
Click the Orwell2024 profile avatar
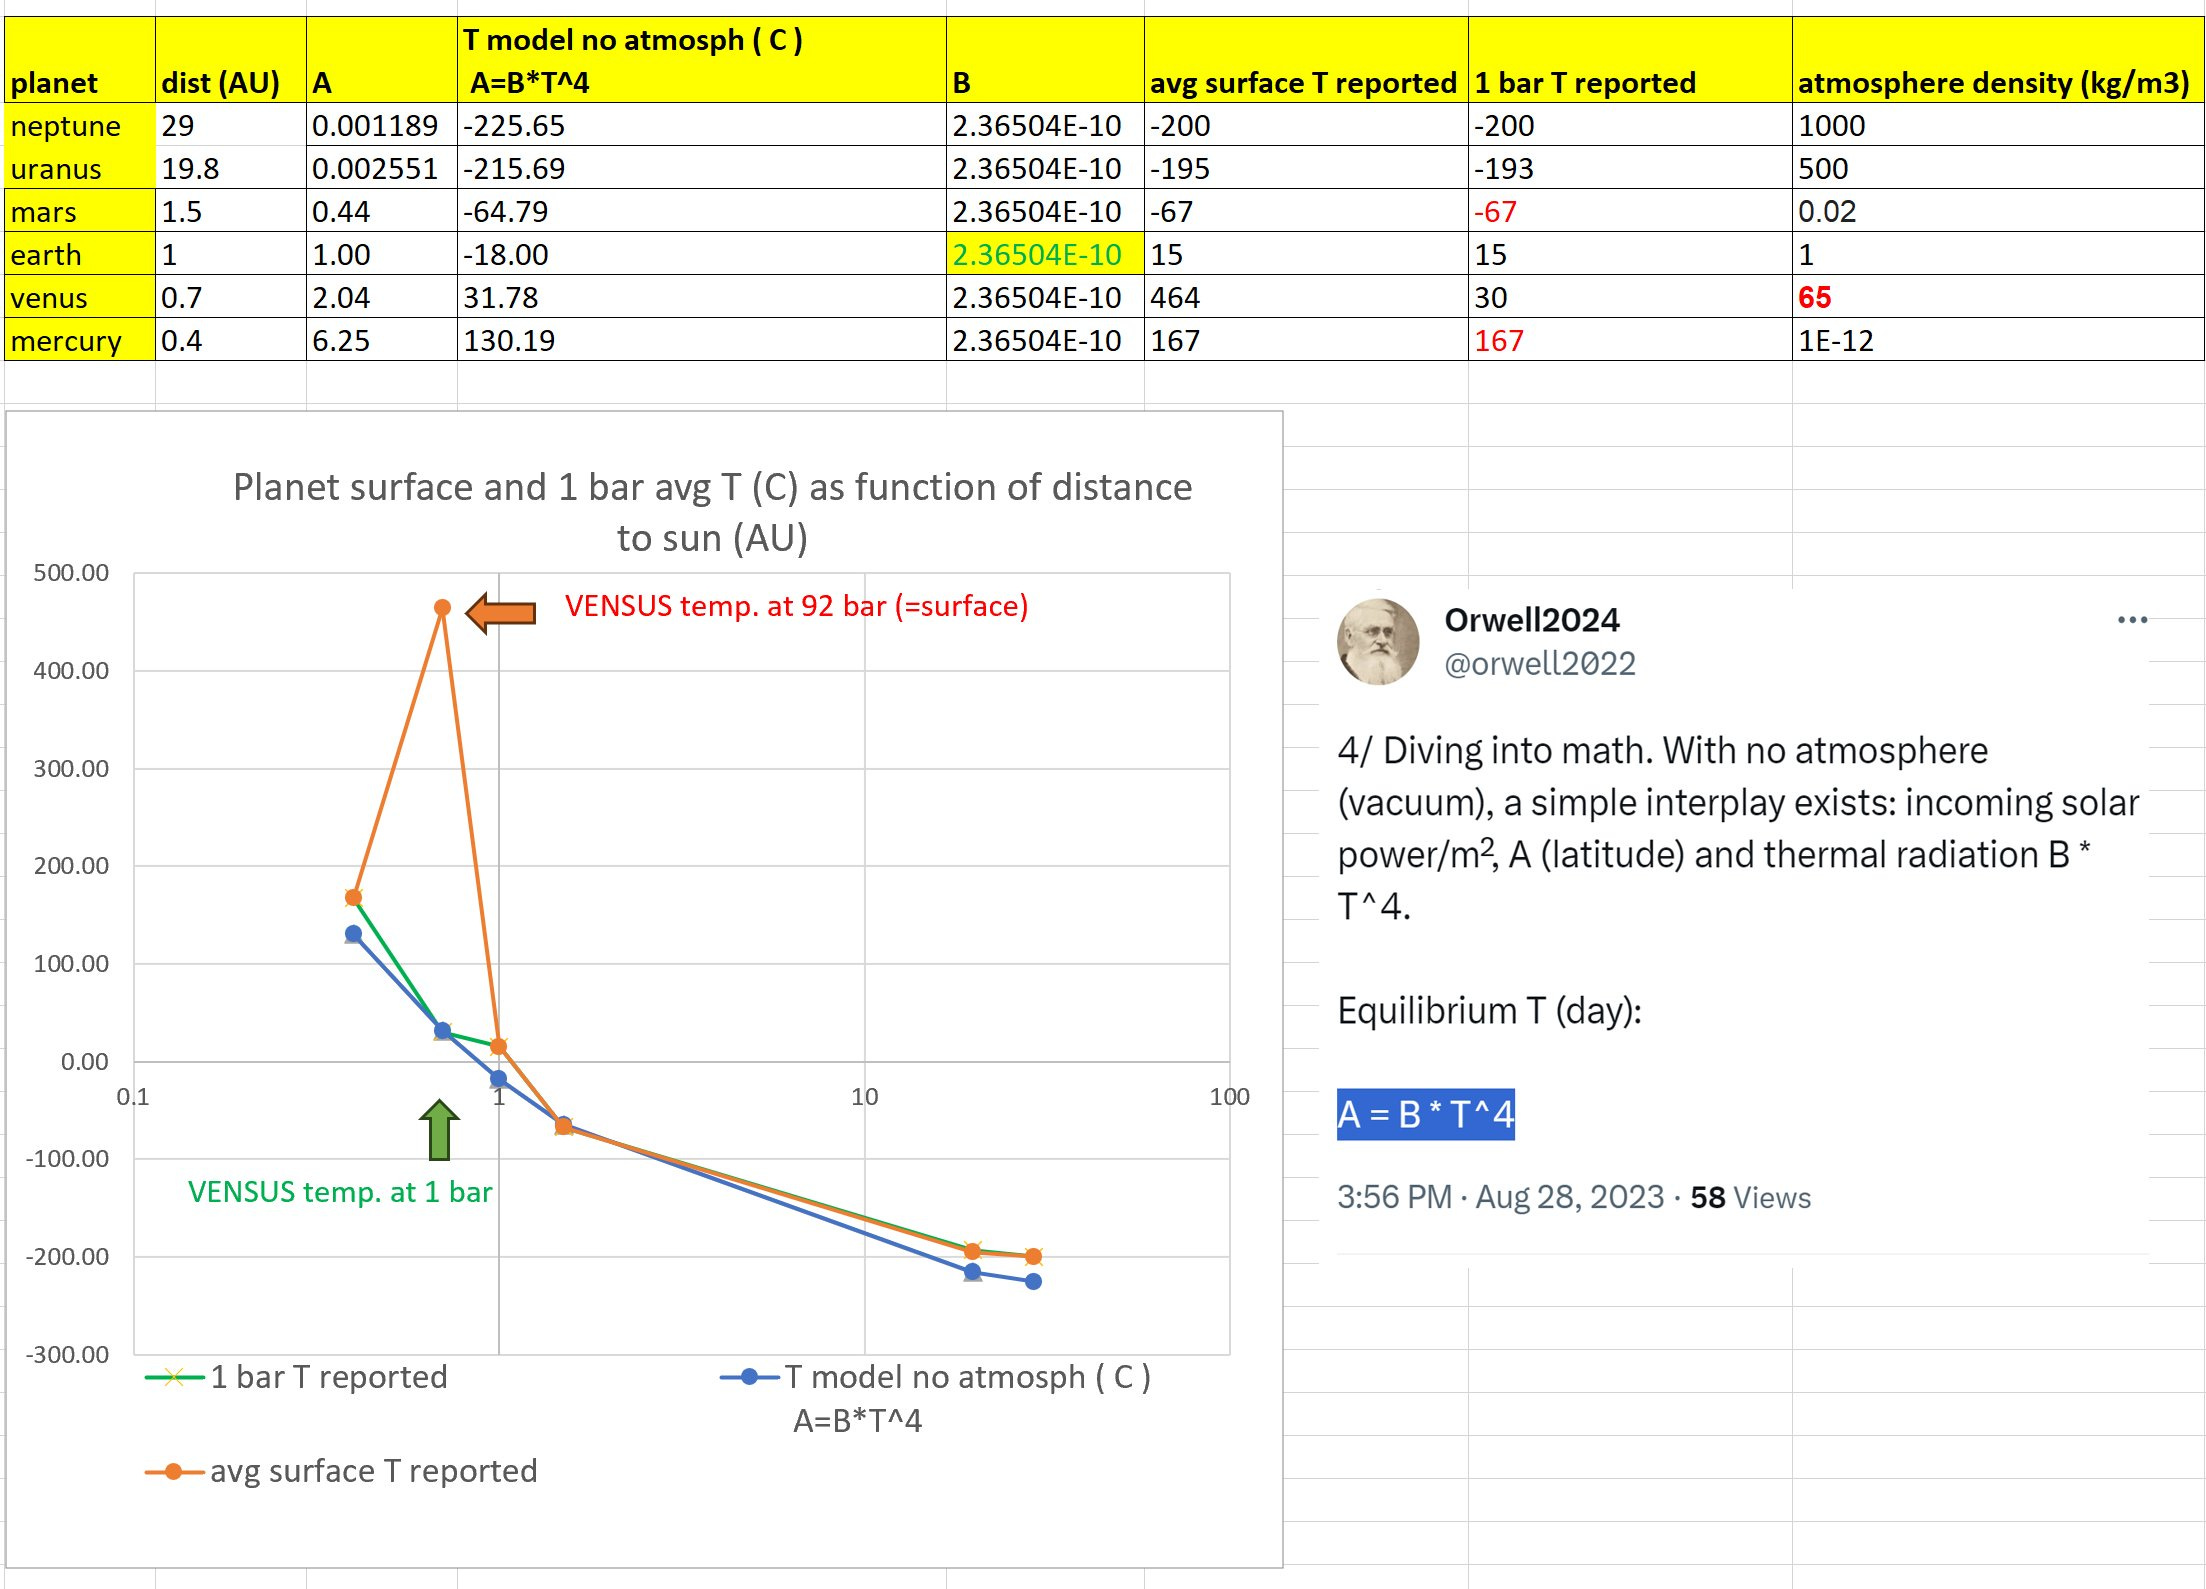1378,641
